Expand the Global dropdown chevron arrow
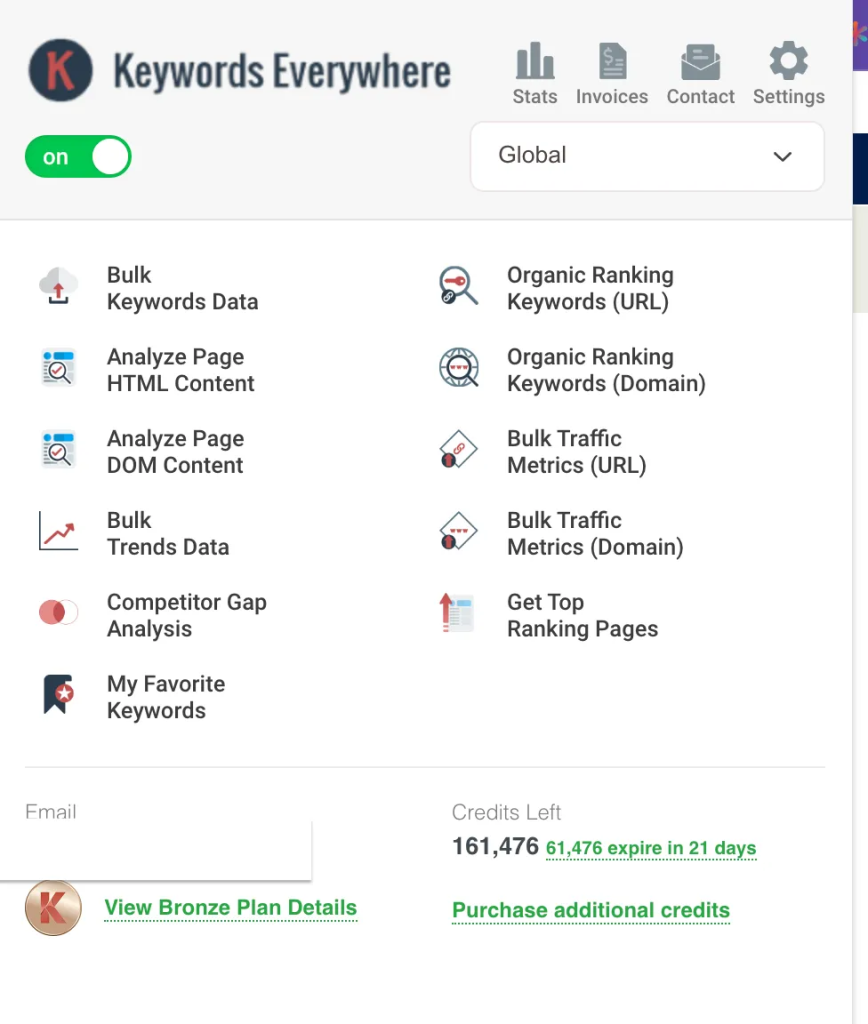The width and height of the screenshot is (868, 1024). pyautogui.click(x=783, y=156)
